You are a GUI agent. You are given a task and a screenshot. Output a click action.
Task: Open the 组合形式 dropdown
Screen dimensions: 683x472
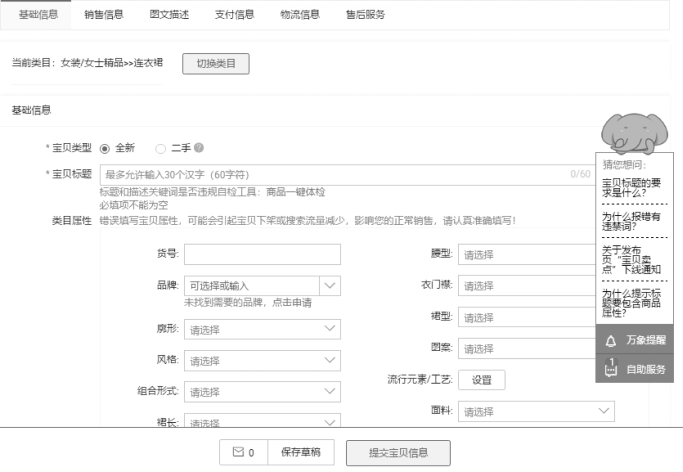point(262,392)
